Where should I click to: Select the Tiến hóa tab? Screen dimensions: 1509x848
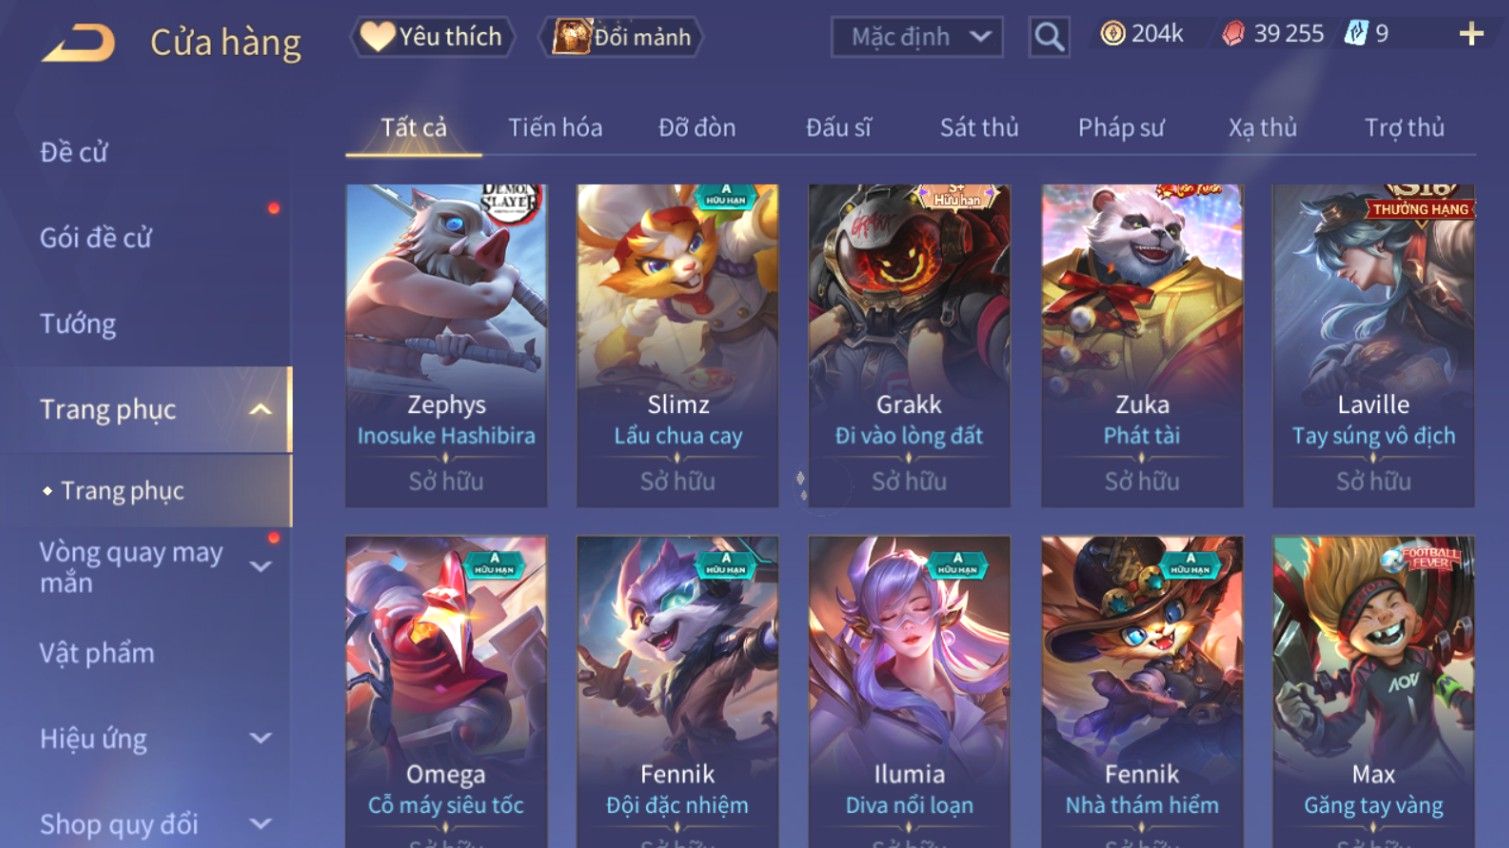(555, 128)
